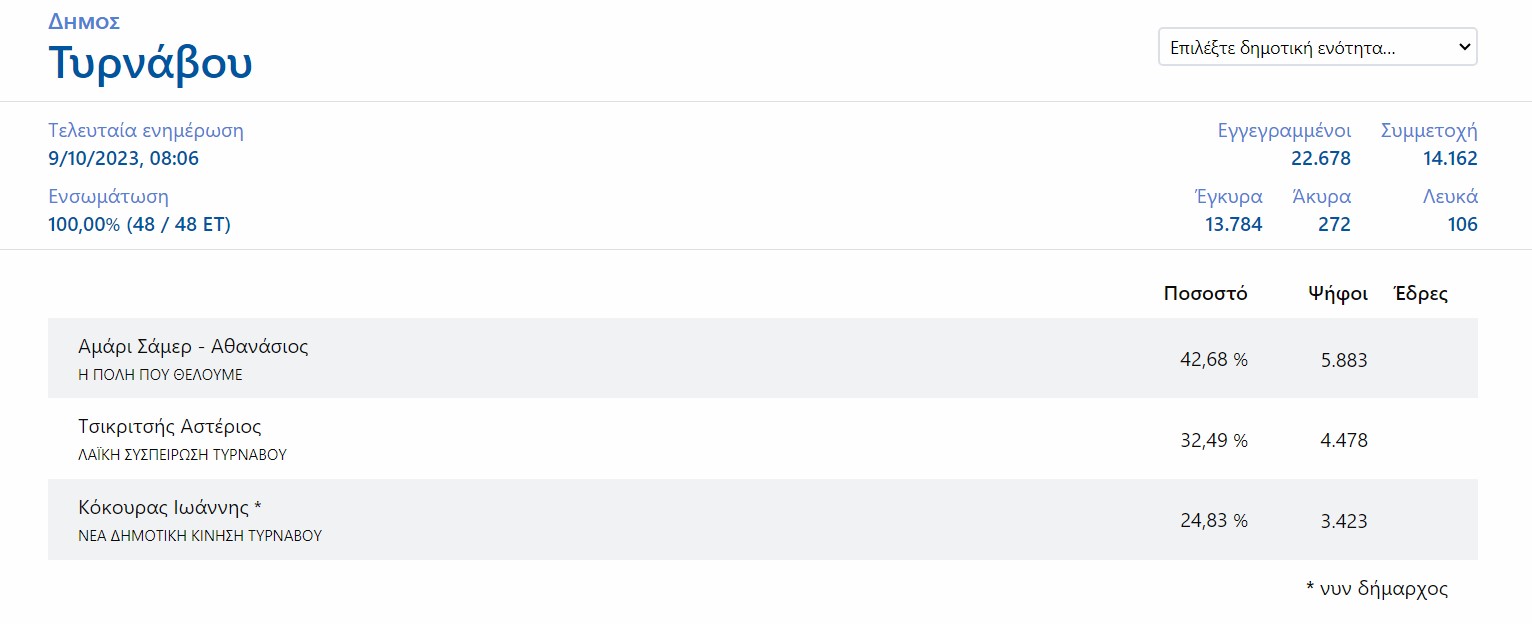This screenshot has height=624, width=1532.
Task: Click the Δήμος label above the title
Action: pyautogui.click(x=84, y=21)
